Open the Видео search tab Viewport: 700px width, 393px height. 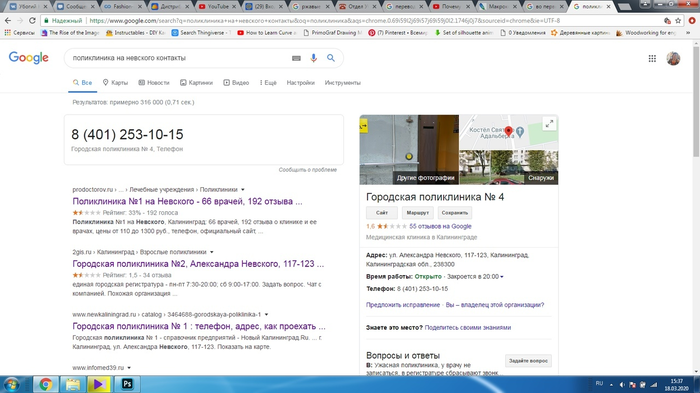tap(236, 83)
